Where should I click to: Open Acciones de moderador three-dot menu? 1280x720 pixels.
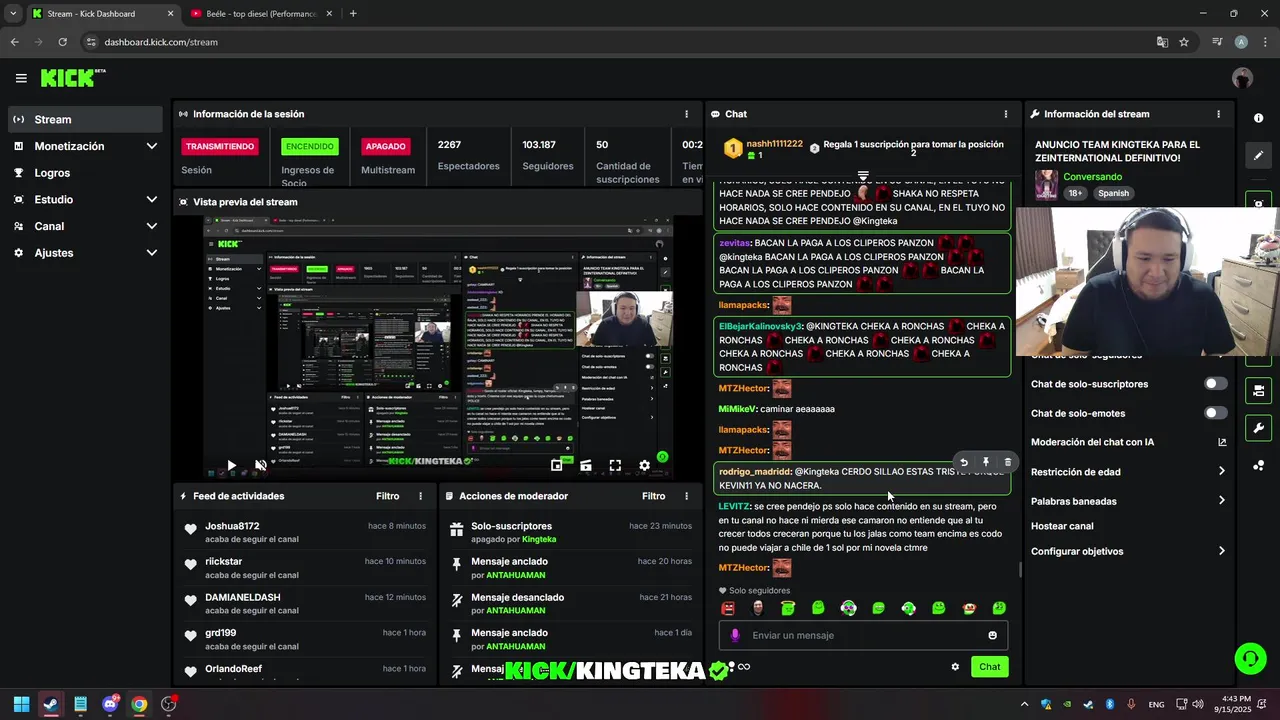click(x=686, y=496)
